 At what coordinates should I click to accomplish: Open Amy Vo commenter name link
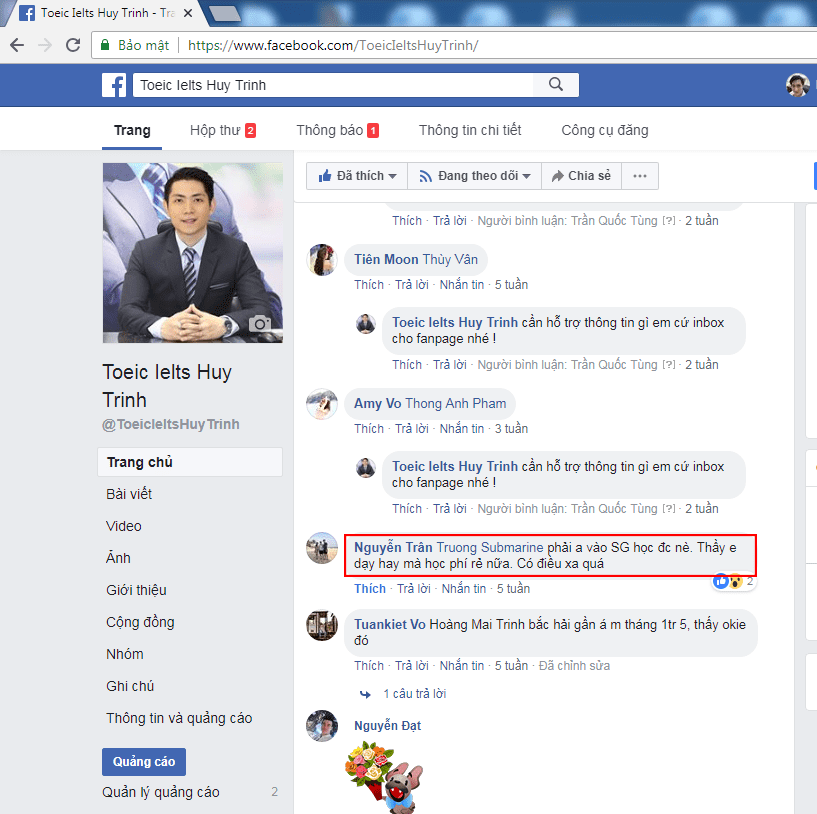pyautogui.click(x=378, y=404)
